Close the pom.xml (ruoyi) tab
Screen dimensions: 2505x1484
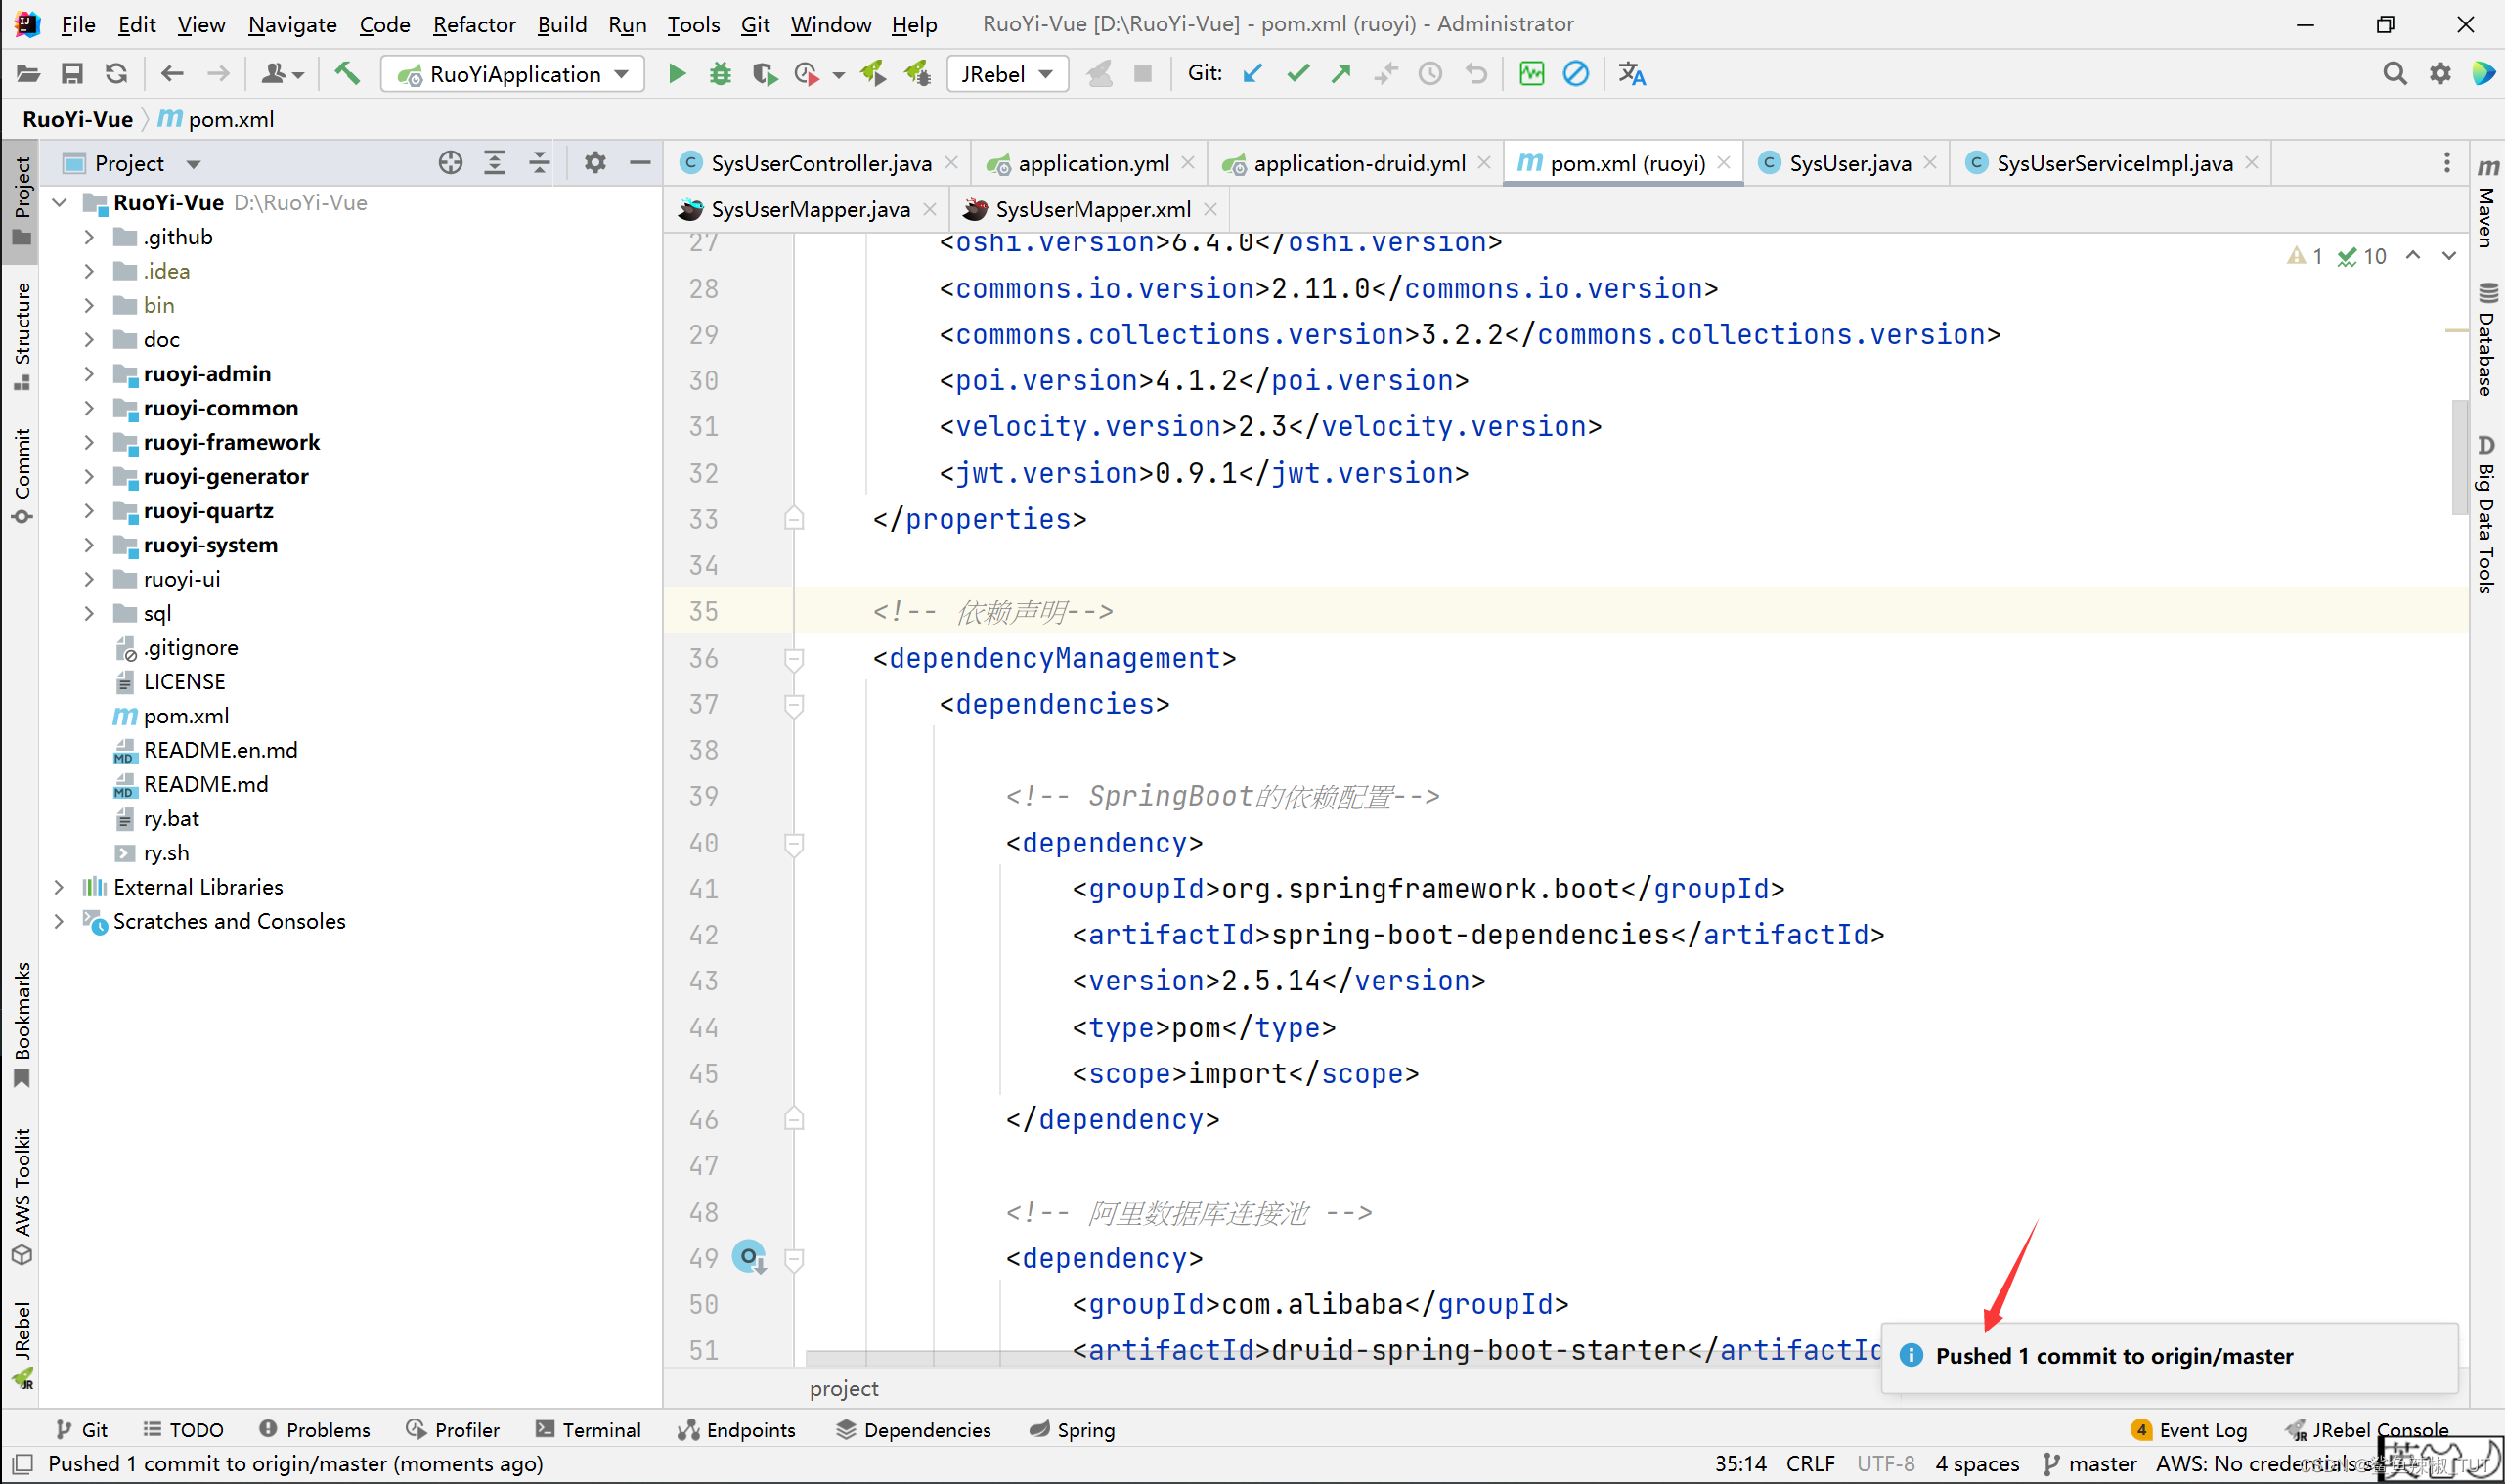click(x=1723, y=162)
